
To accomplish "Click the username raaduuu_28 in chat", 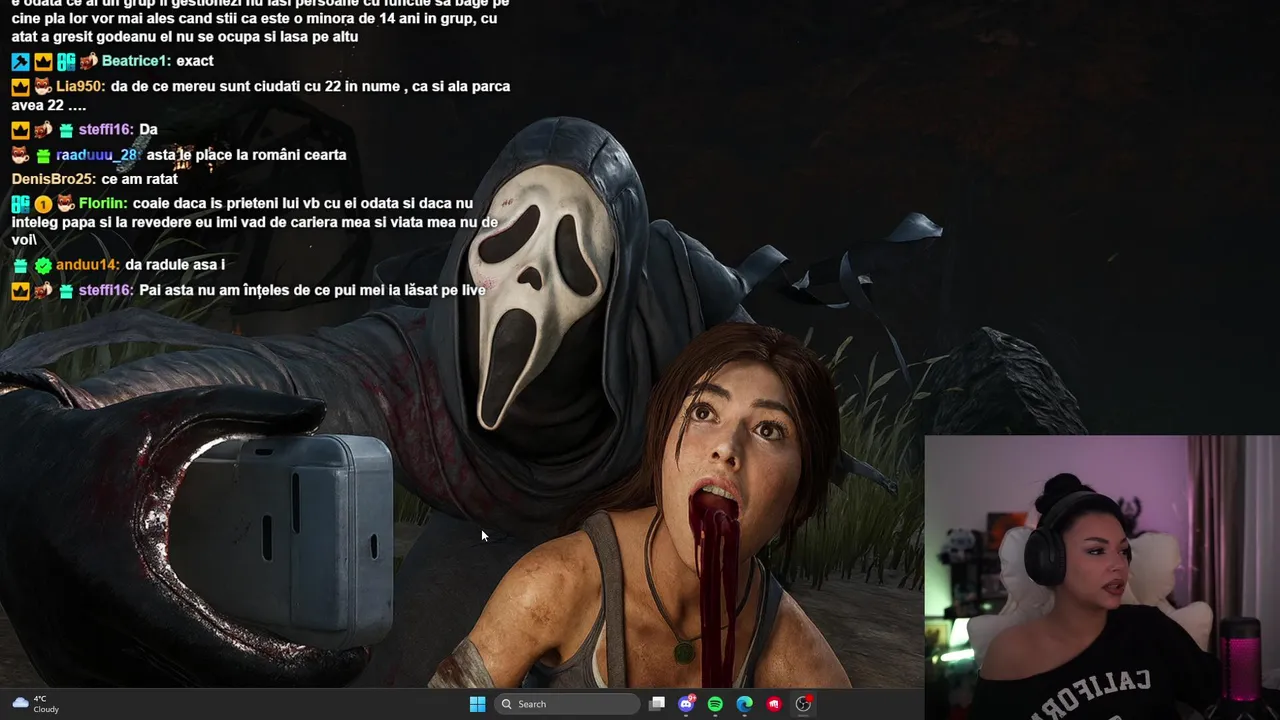I will (98, 155).
